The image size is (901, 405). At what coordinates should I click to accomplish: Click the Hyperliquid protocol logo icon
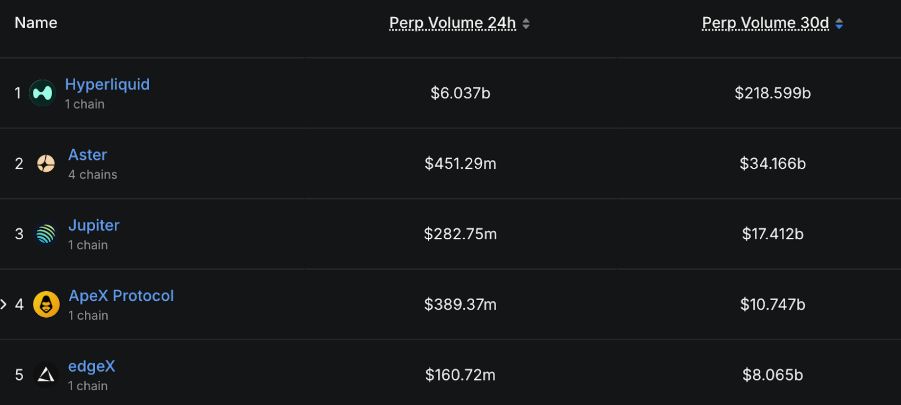click(42, 93)
